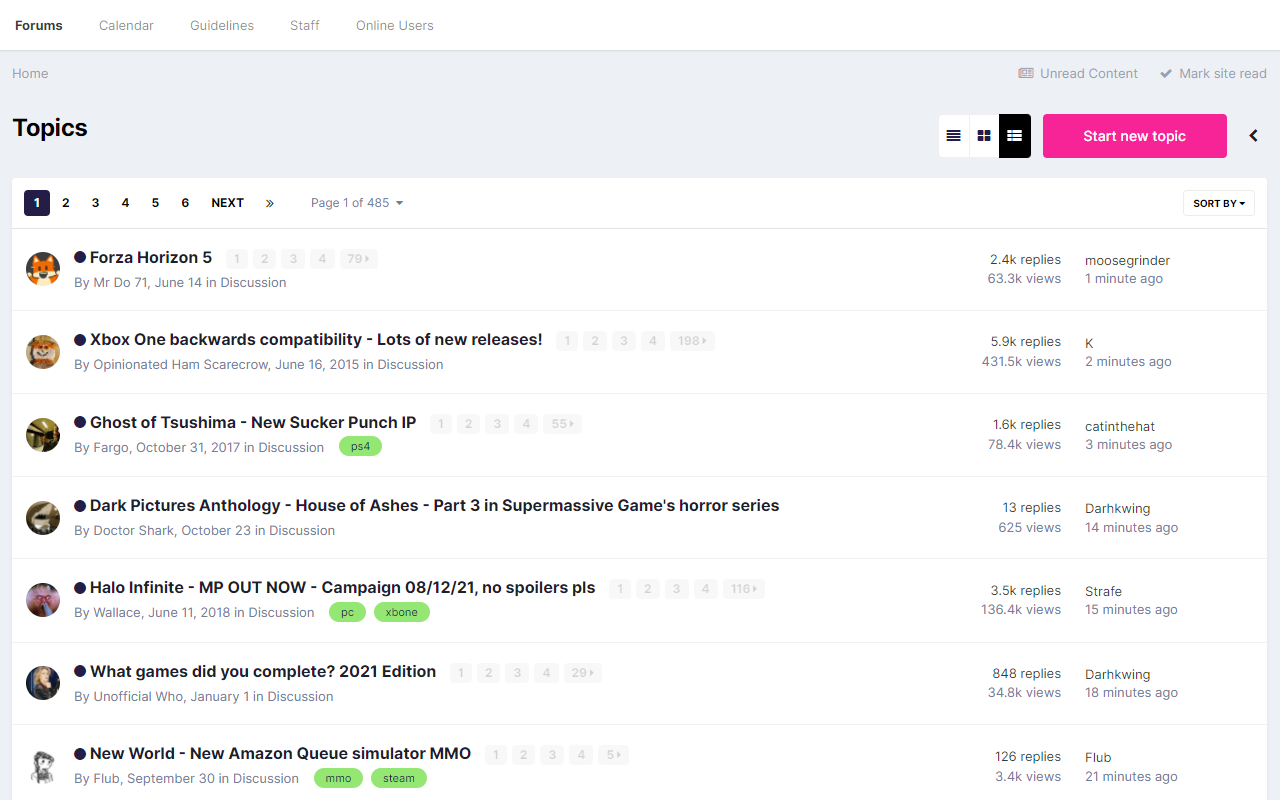Screen dimensions: 1280x800
Task: Open the Staff tab
Action: (305, 25)
